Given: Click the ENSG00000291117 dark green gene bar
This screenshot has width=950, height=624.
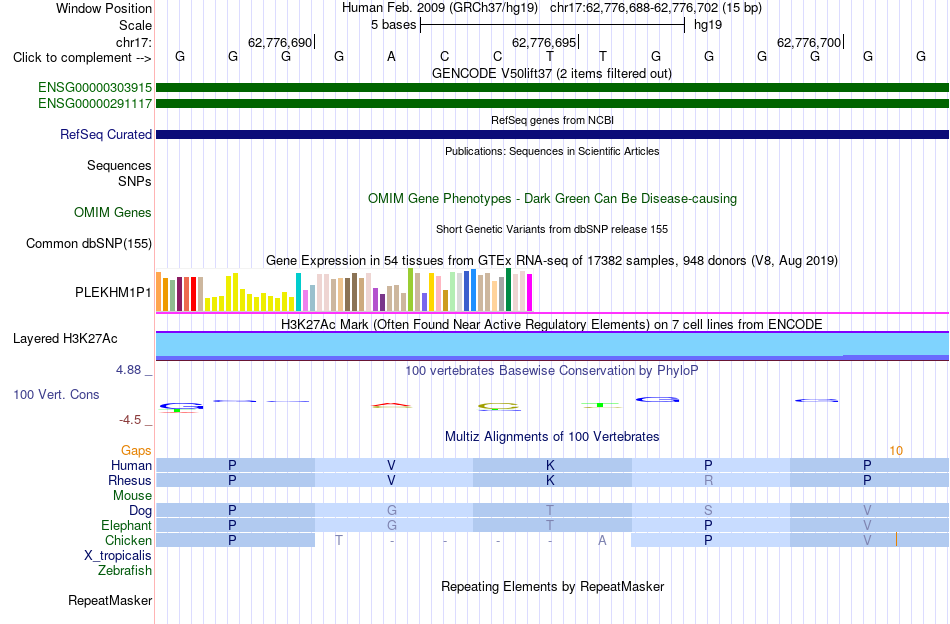Looking at the screenshot, I should (552, 104).
